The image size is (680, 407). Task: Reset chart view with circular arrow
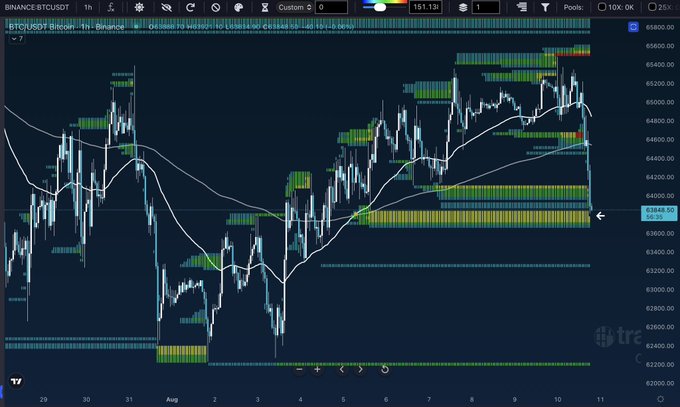coord(385,369)
